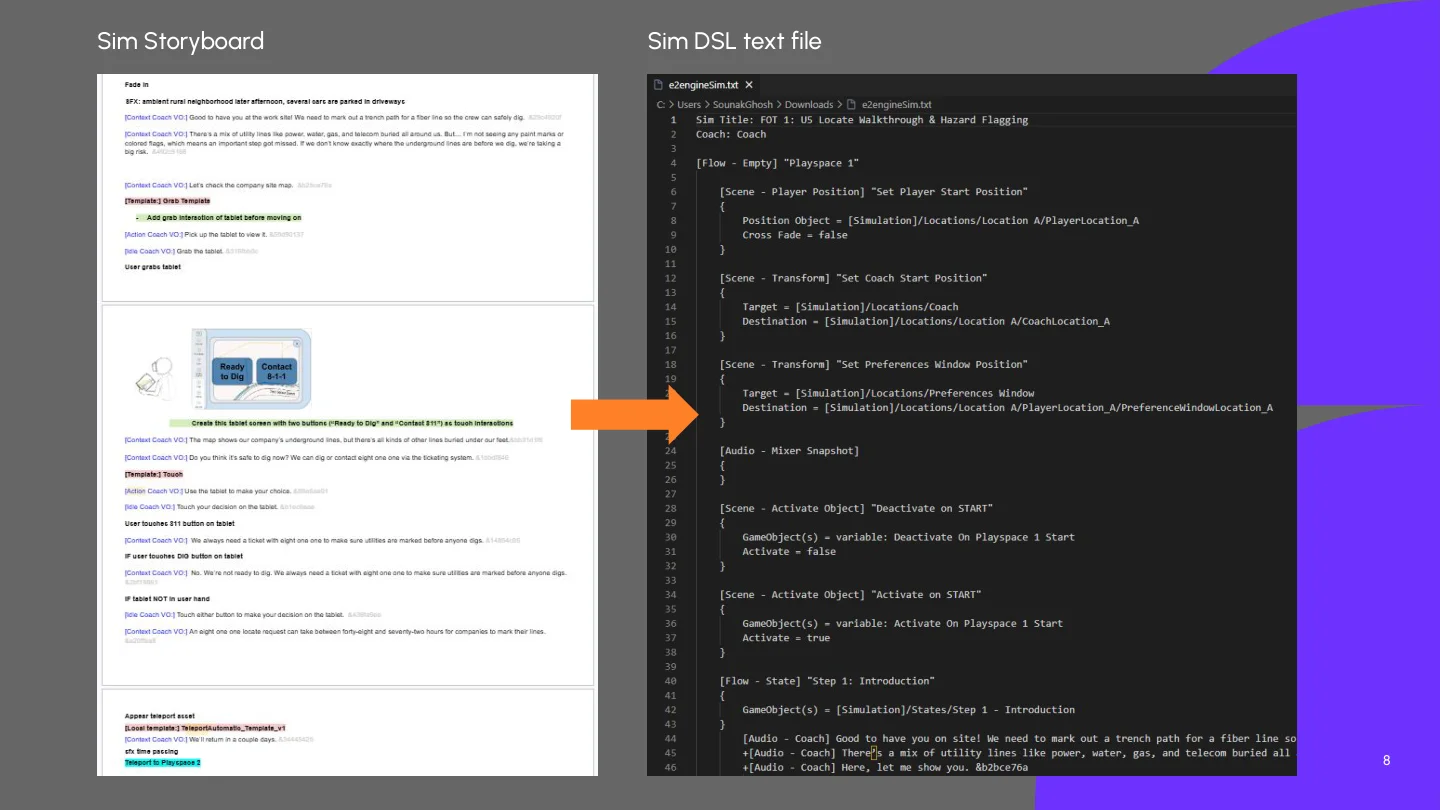Click the '[Template:] Grab Template' line in the storyboard
This screenshot has width=1440, height=810.
(x=167, y=201)
